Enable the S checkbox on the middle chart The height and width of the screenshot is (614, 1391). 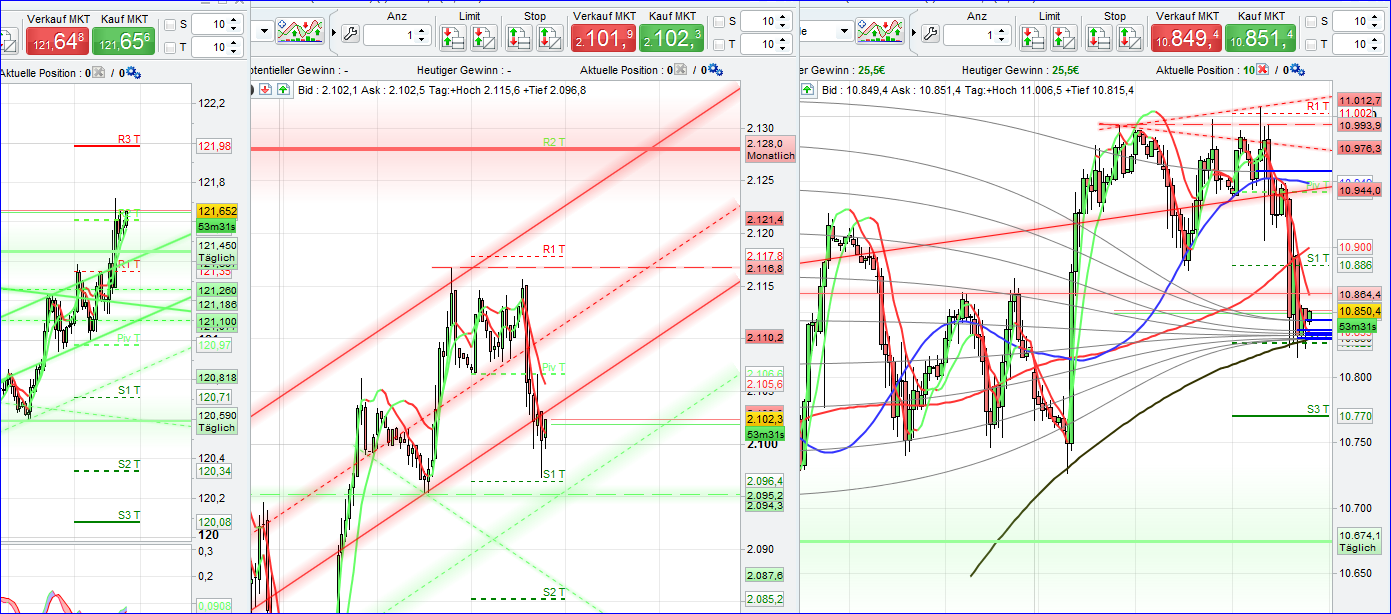718,20
